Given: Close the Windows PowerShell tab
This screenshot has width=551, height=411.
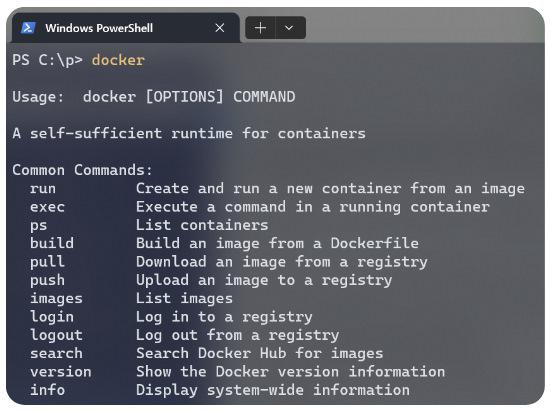Looking at the screenshot, I should tap(220, 28).
